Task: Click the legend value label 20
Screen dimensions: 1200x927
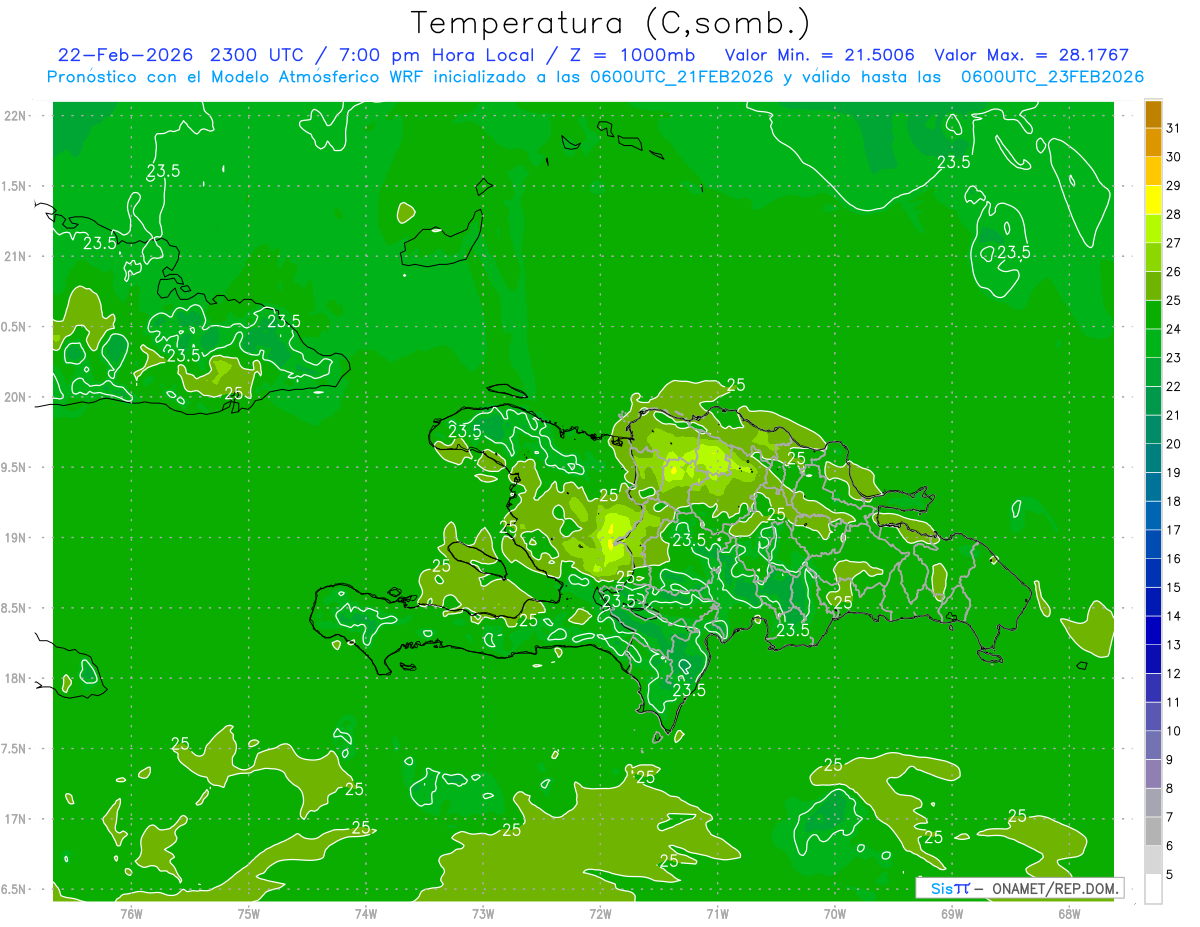Action: click(x=1174, y=444)
